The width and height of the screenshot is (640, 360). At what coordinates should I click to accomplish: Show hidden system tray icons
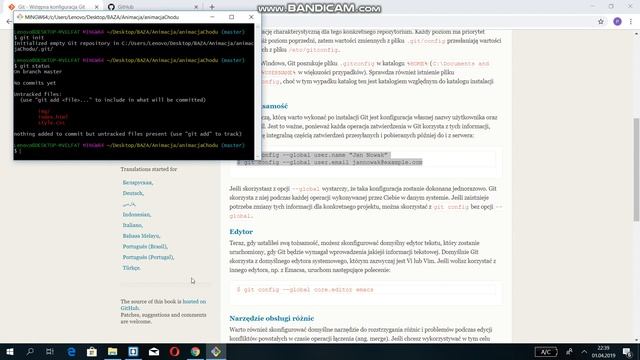tap(584, 351)
